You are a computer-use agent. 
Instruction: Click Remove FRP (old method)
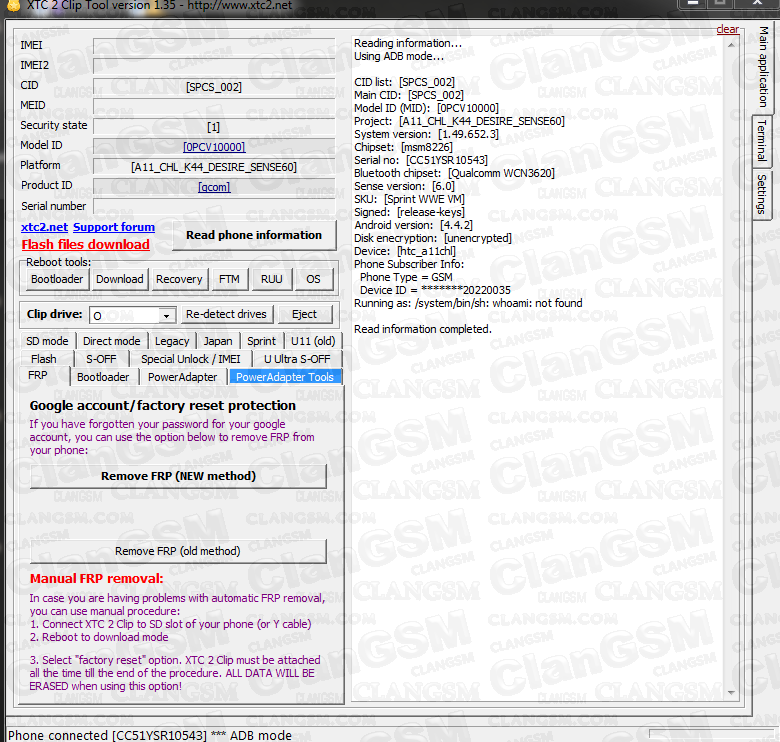pos(178,551)
